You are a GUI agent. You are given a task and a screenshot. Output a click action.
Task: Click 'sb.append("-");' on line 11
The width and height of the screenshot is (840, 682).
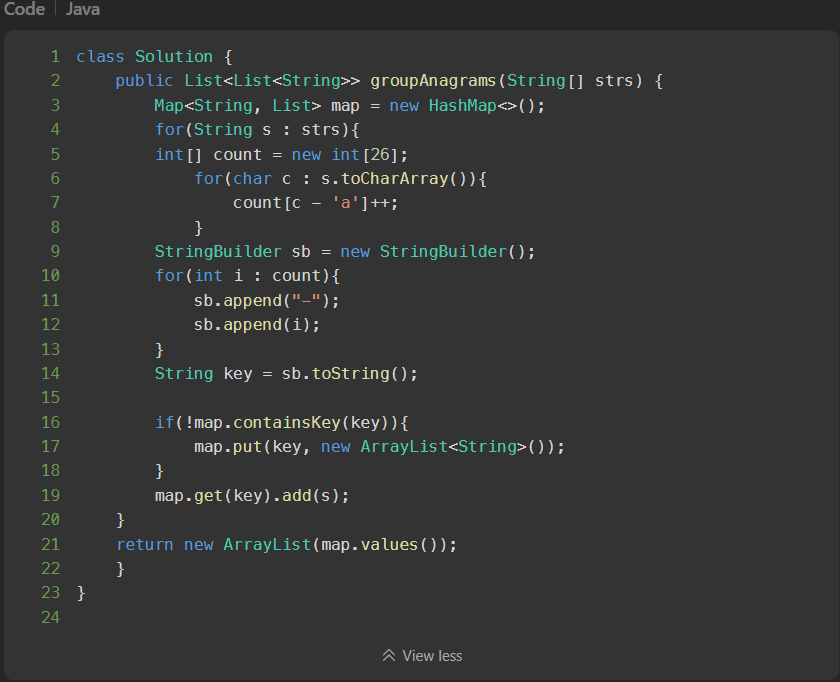point(267,301)
